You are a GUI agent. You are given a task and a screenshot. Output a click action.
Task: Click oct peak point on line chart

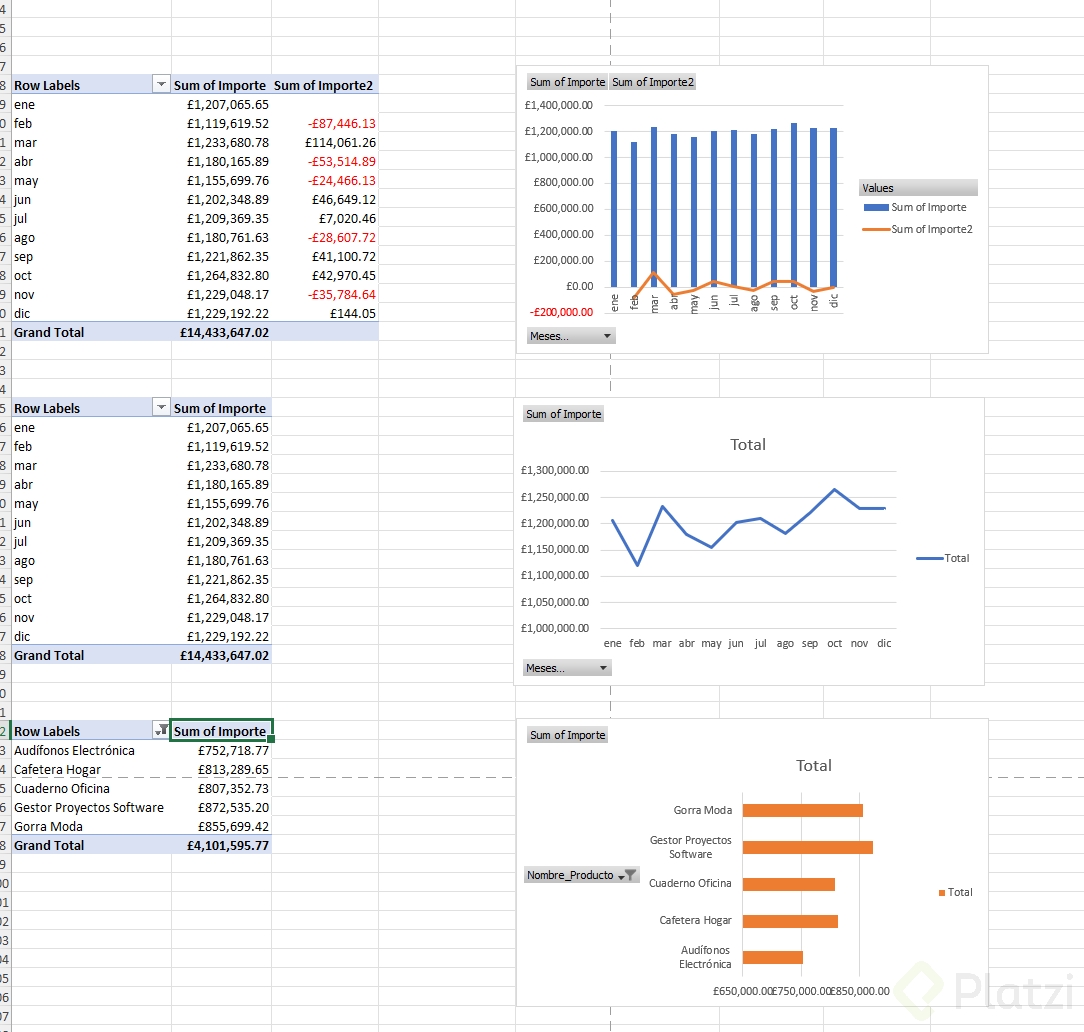point(834,489)
